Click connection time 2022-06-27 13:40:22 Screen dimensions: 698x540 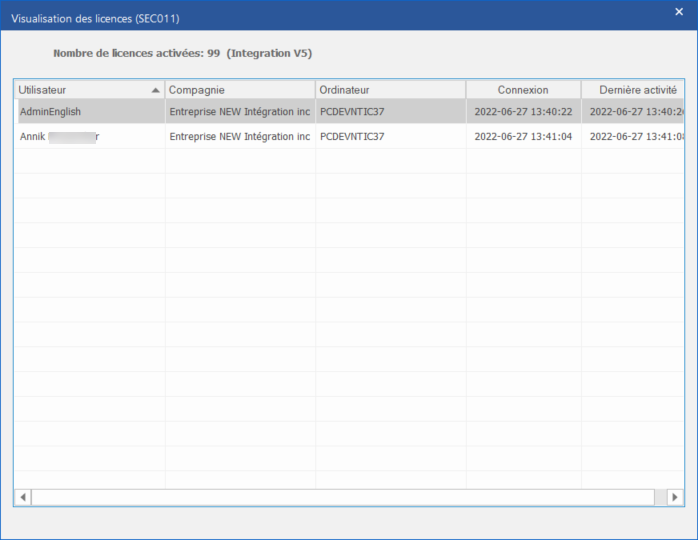pos(523,112)
